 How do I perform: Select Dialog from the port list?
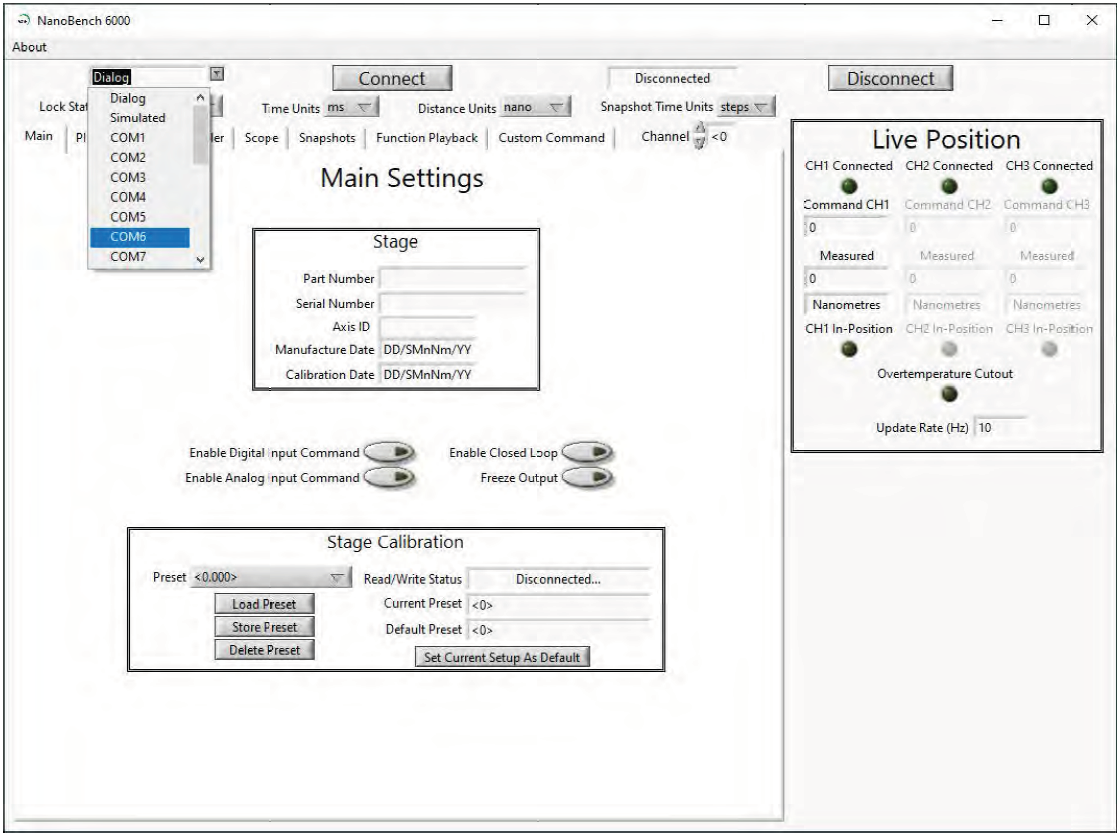point(140,99)
